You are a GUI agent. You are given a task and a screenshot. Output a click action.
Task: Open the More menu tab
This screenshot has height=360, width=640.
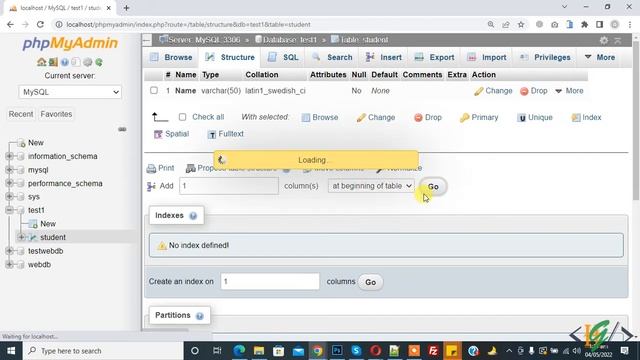(600, 58)
